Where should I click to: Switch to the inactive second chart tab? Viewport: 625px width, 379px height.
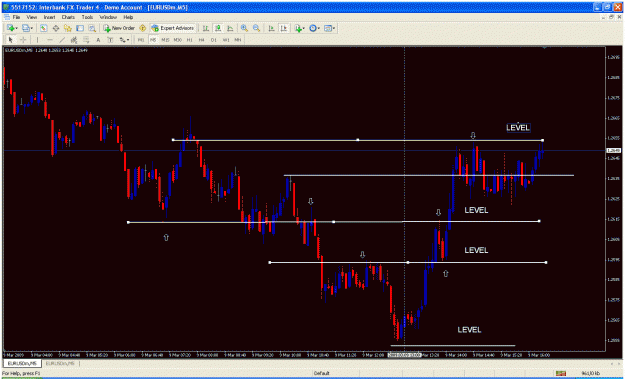coord(60,364)
